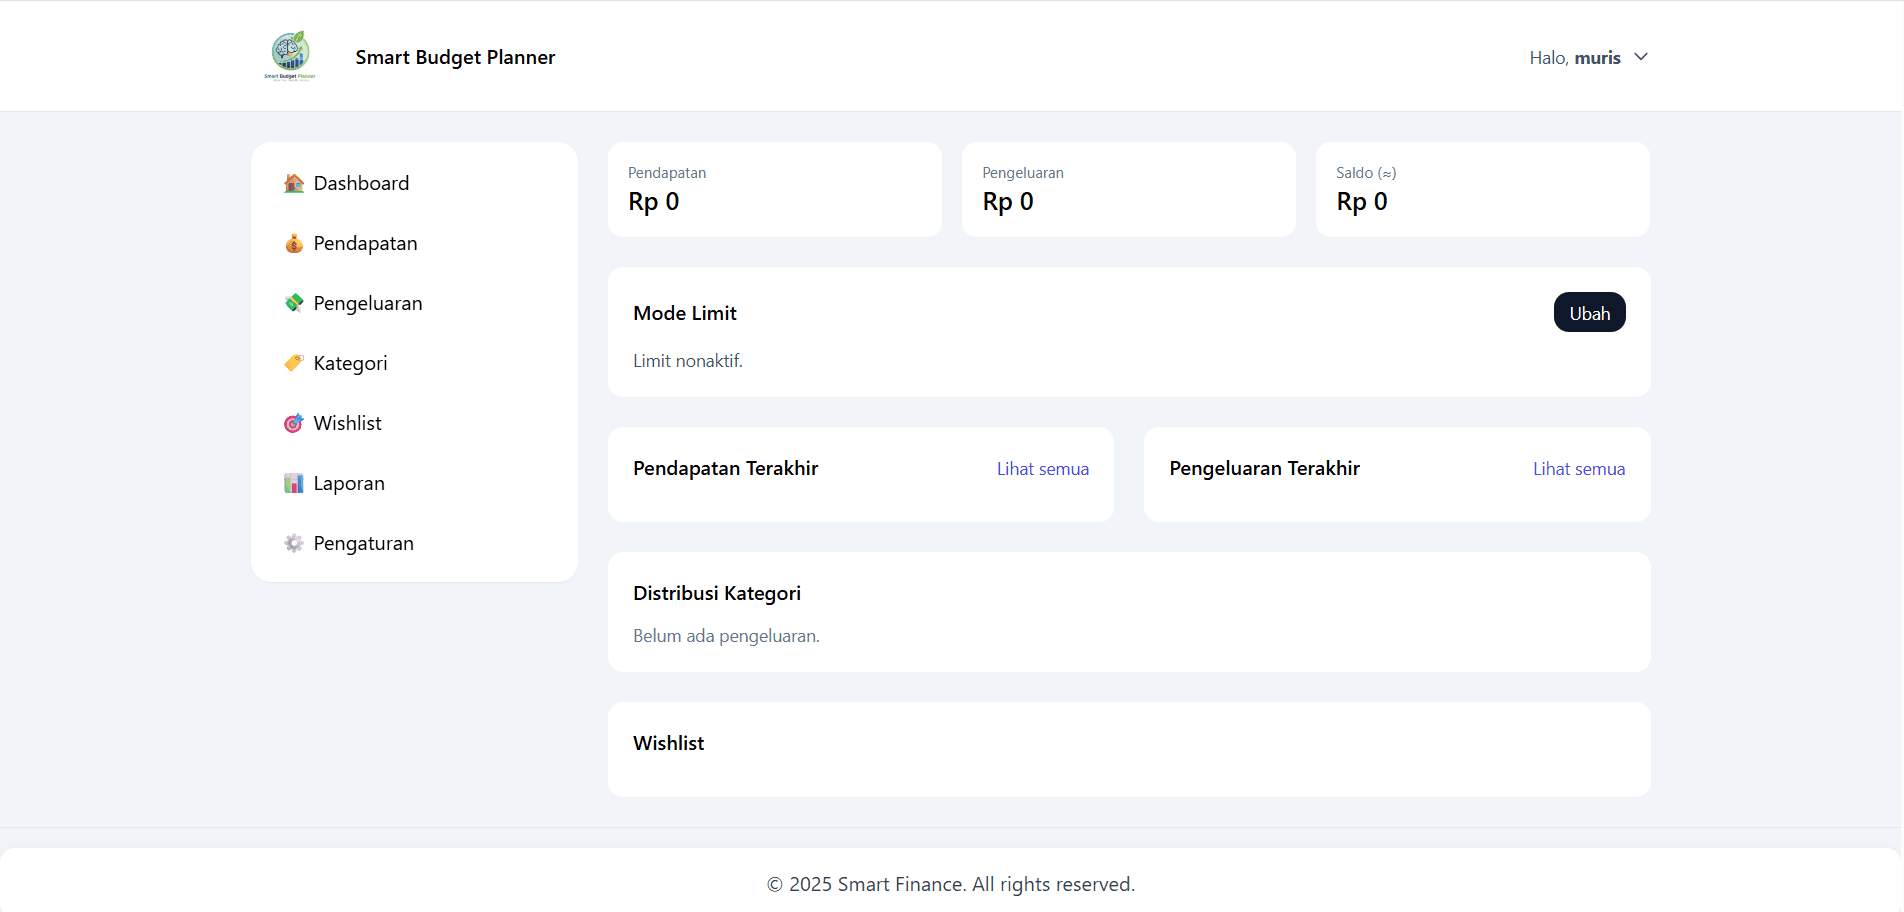The width and height of the screenshot is (1904, 912).
Task: Click the Wishlist dartboard icon
Action: [x=293, y=423]
